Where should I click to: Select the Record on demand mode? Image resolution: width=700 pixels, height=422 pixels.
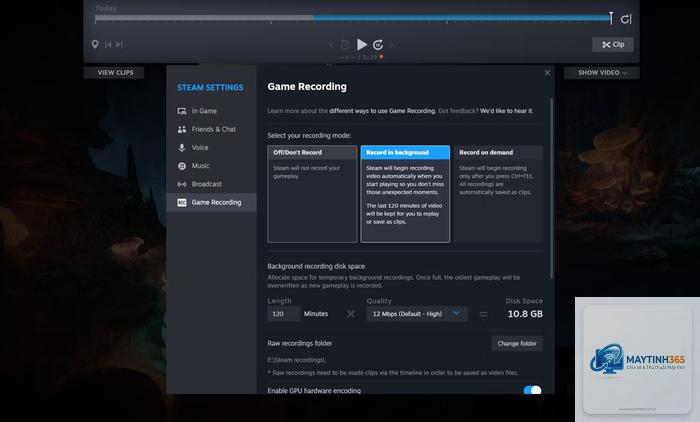pyautogui.click(x=498, y=194)
